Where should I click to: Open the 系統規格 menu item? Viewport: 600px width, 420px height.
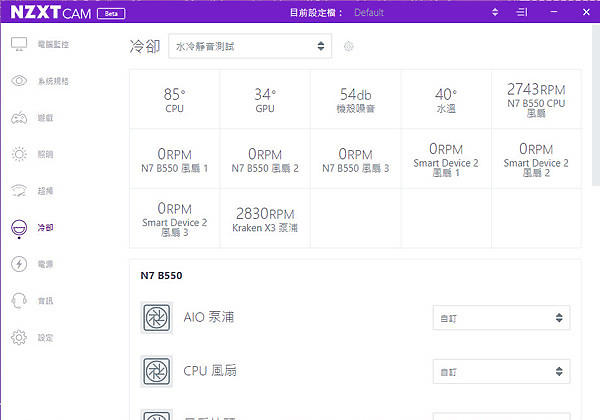click(x=53, y=81)
